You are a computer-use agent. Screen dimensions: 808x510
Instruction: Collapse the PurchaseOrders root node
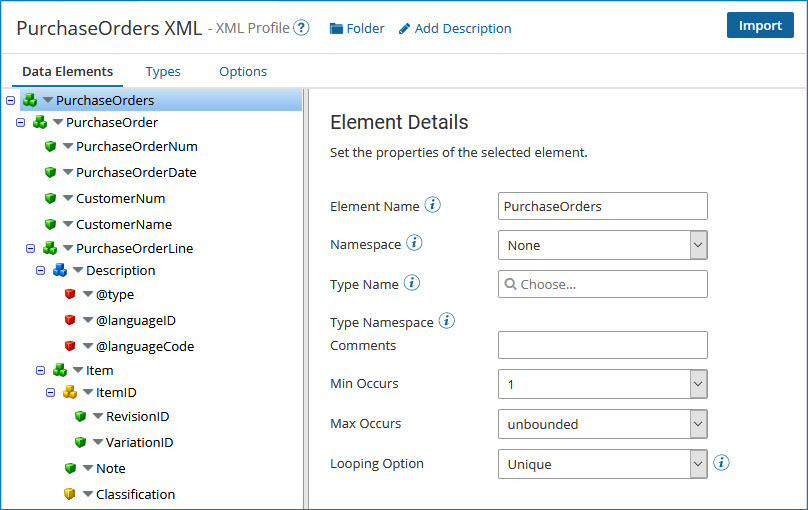(10, 100)
